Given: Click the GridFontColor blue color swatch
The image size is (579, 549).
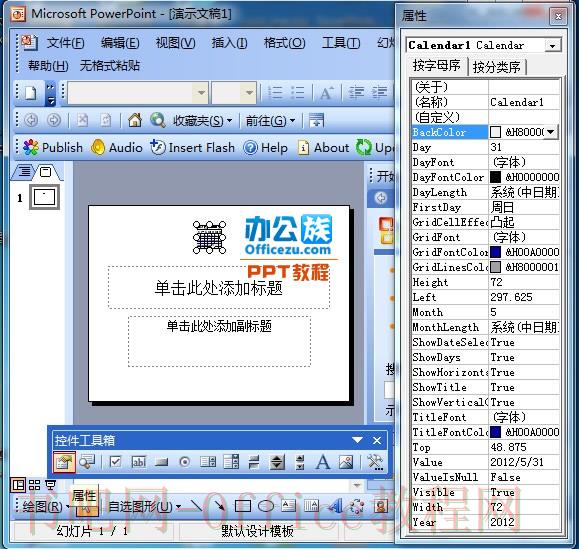Looking at the screenshot, I should coord(495,252).
